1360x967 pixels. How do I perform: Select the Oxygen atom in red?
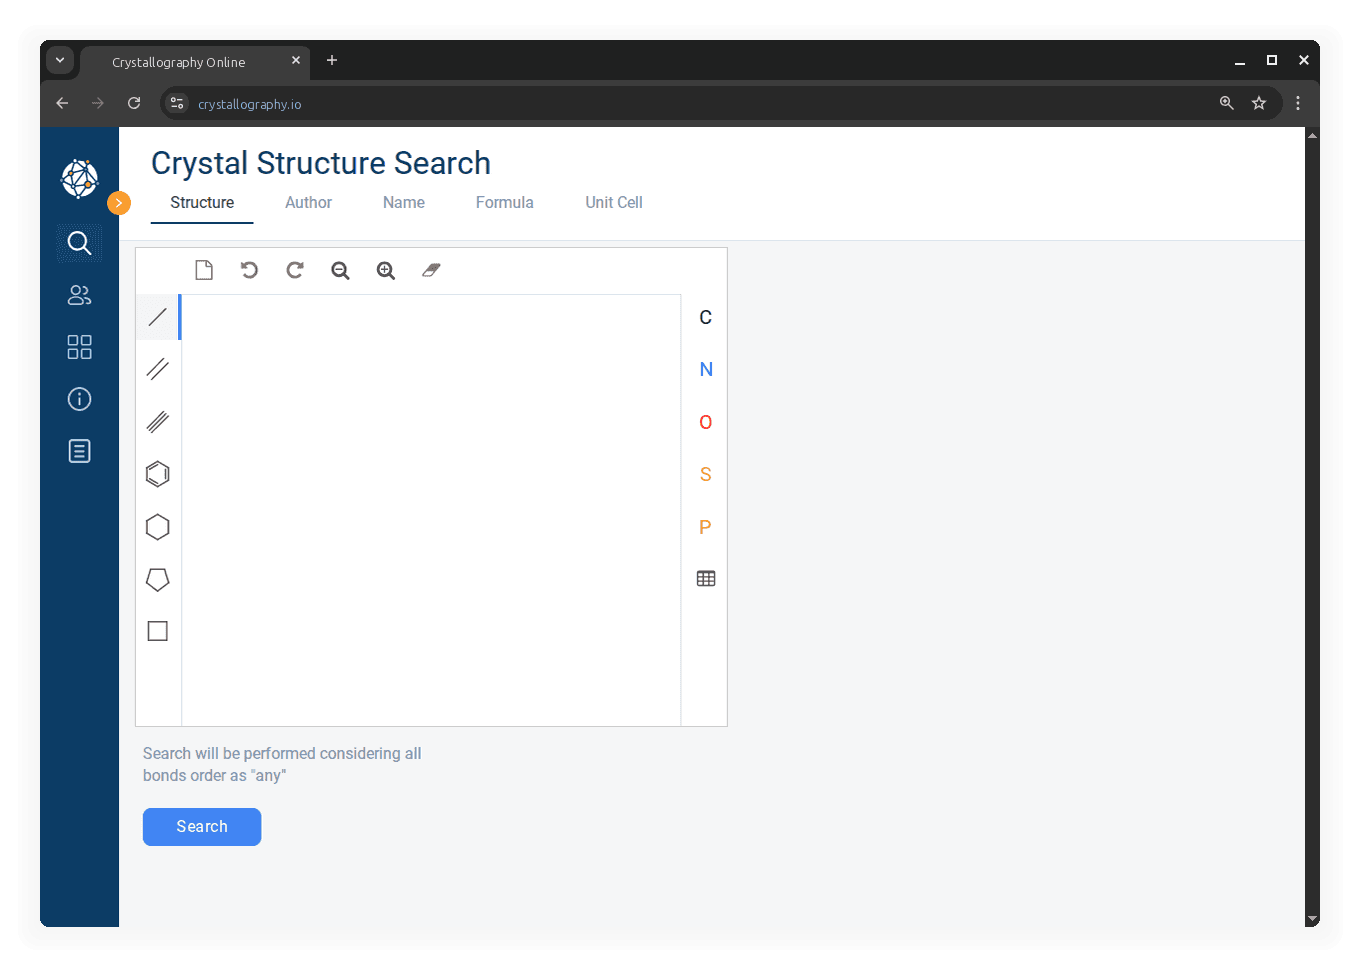[706, 422]
